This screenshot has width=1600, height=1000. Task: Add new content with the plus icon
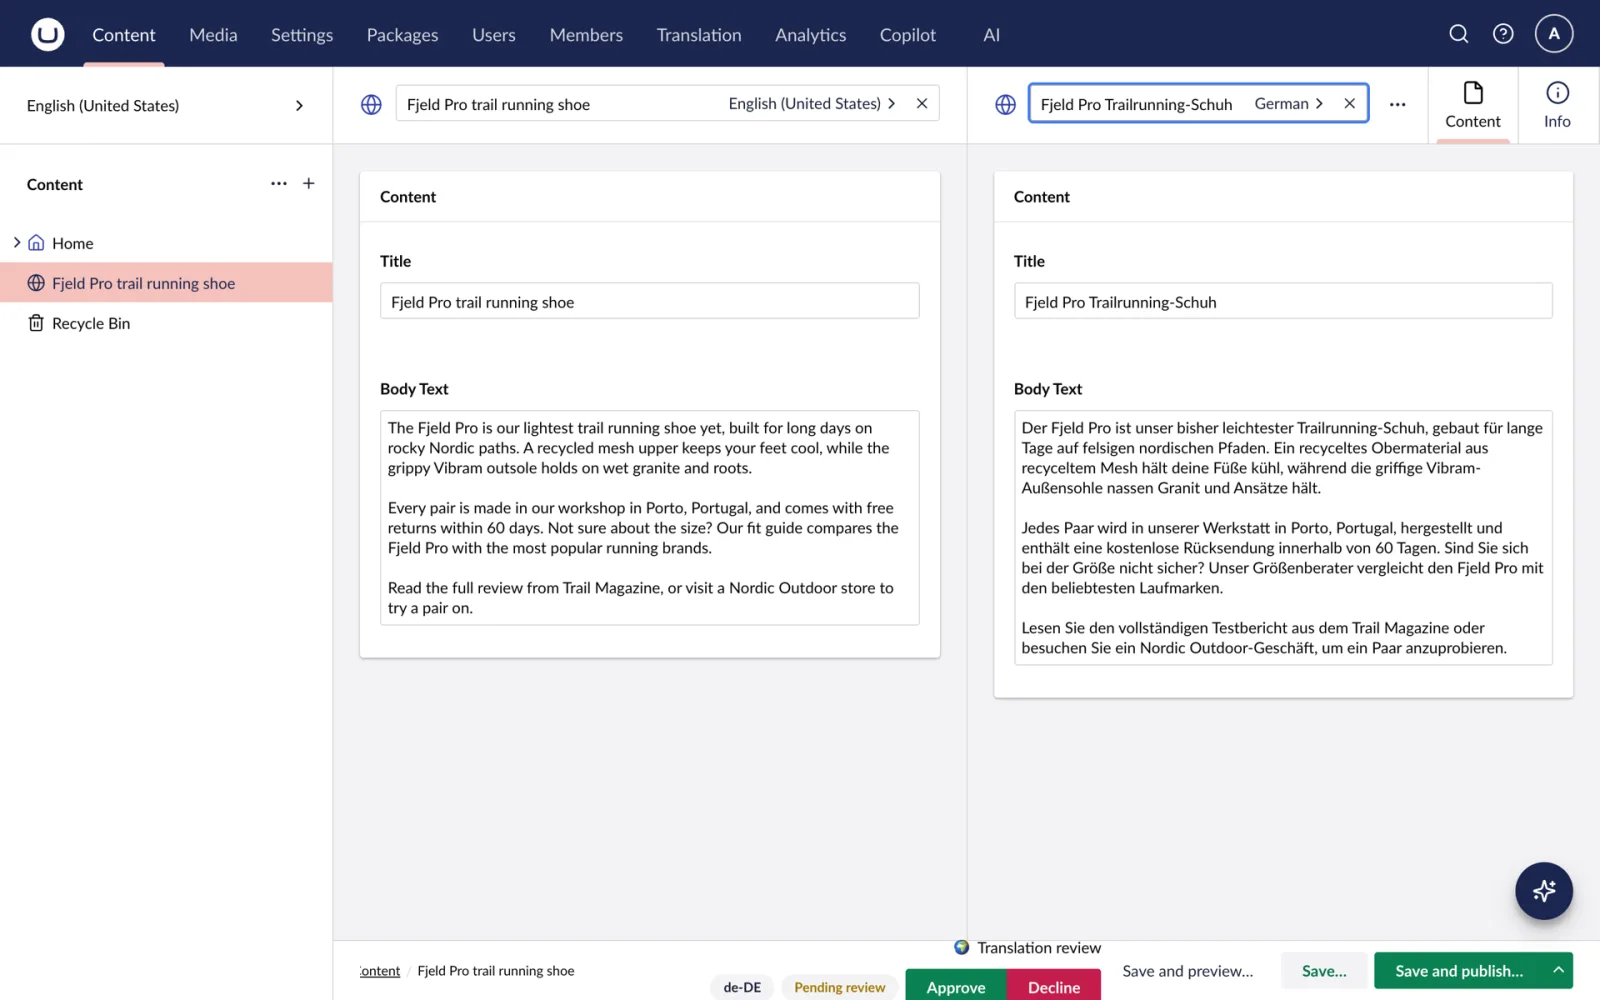[x=309, y=184]
